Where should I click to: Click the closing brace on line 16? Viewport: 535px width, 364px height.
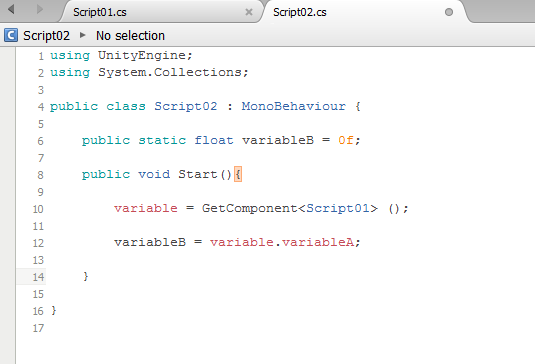[54, 310]
